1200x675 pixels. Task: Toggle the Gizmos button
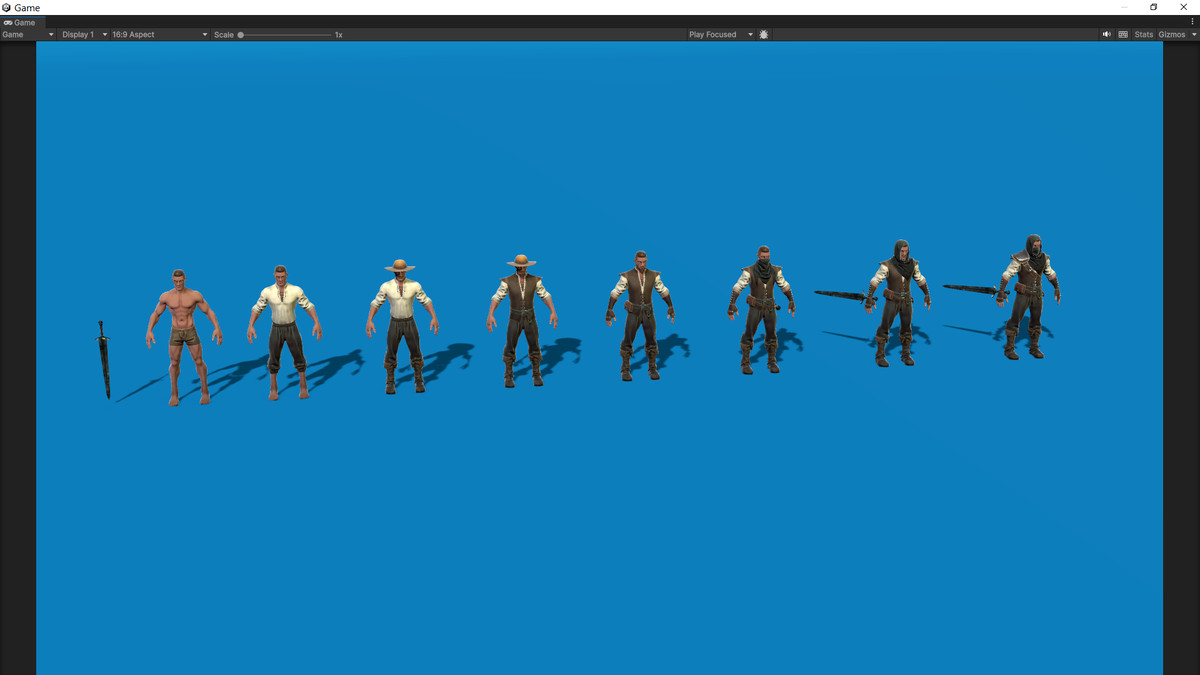click(x=1171, y=34)
